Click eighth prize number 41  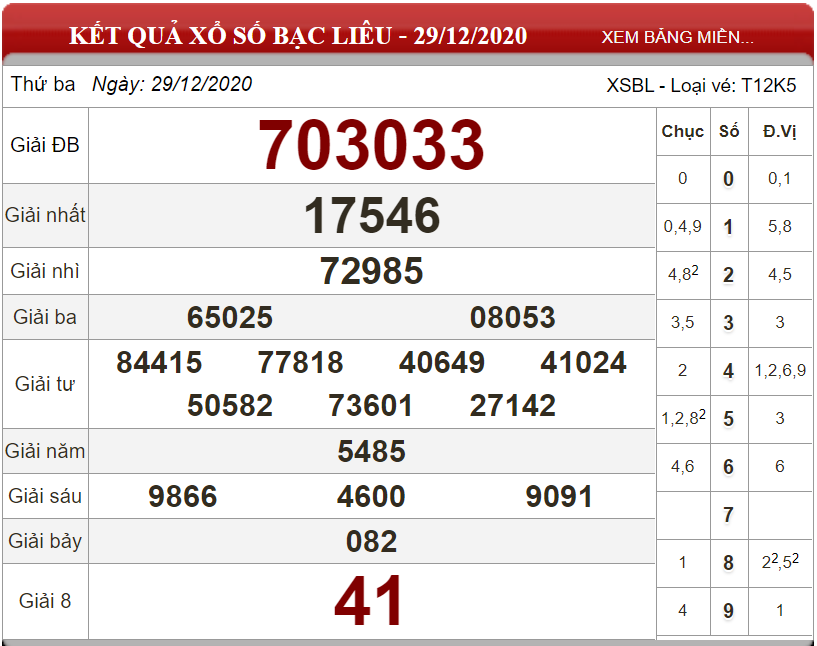[370, 602]
